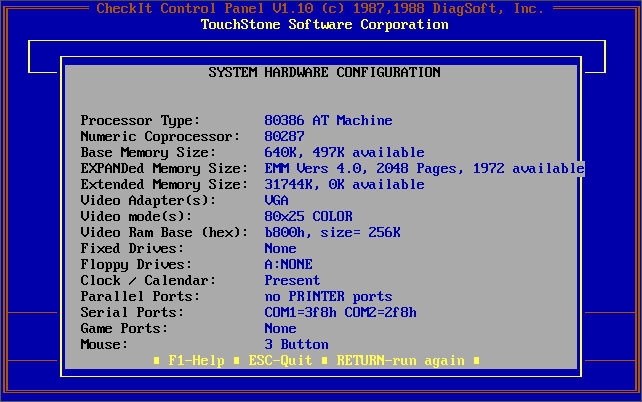642x402 pixels.
Task: Click the EMM Vers 4.0 value
Action: pos(424,169)
